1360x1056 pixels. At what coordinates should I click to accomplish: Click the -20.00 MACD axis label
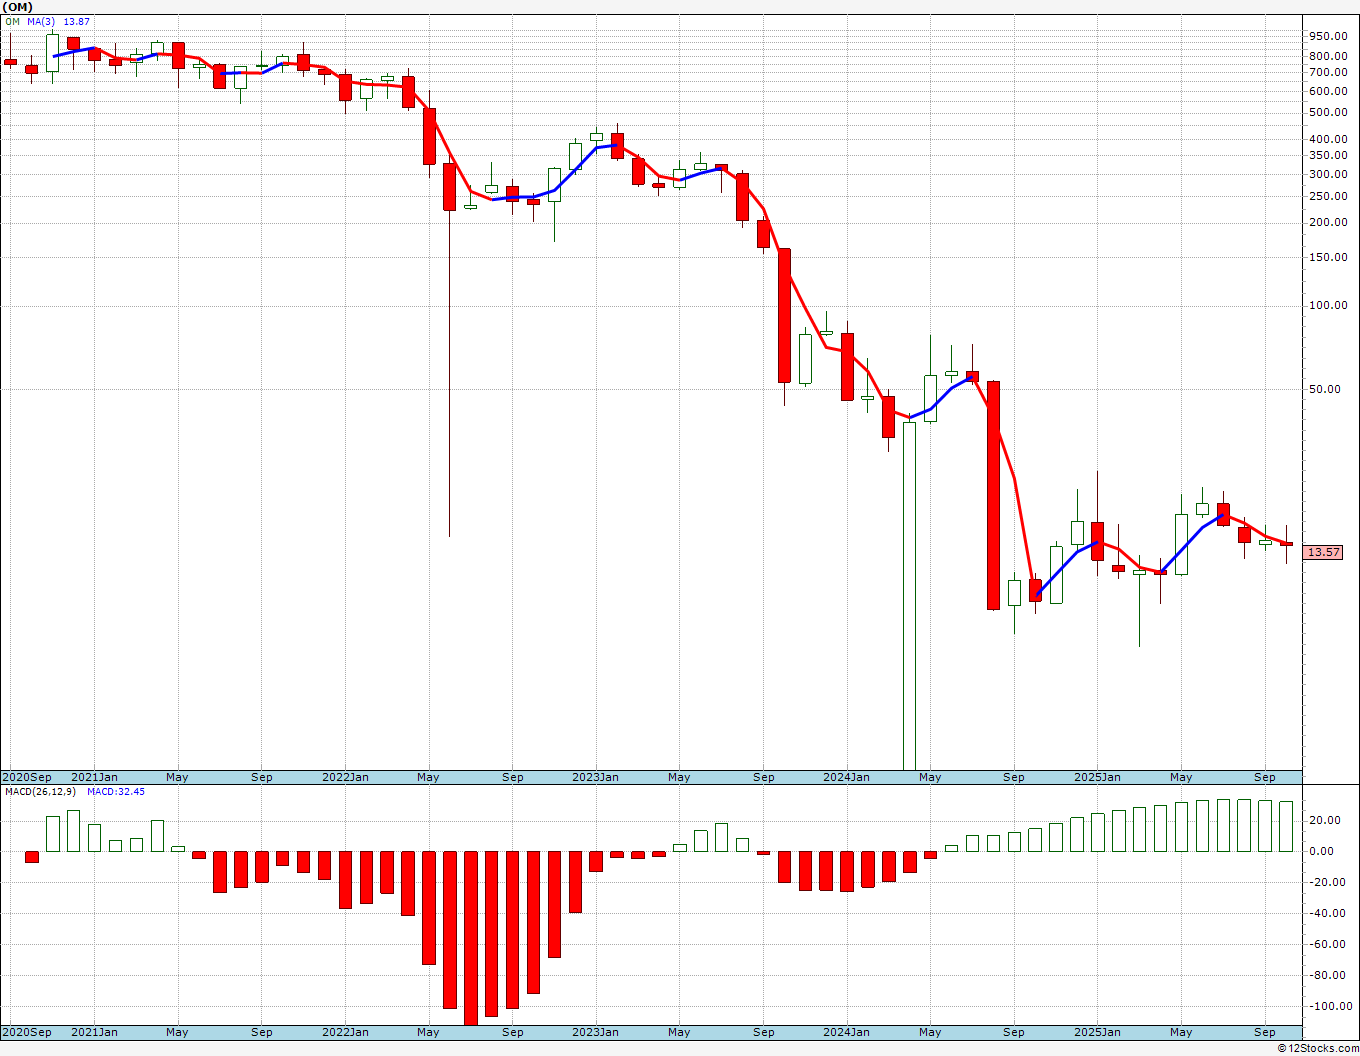pyautogui.click(x=1326, y=883)
